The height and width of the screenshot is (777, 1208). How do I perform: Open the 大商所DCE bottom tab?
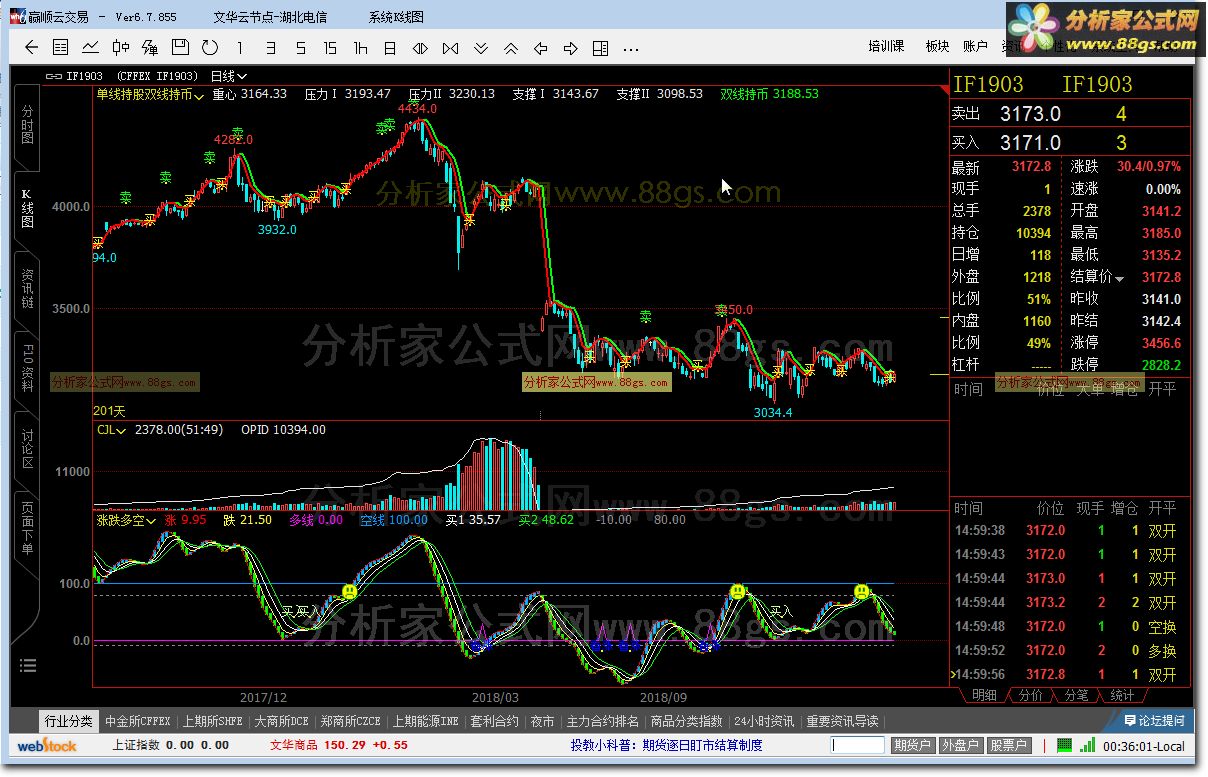281,721
